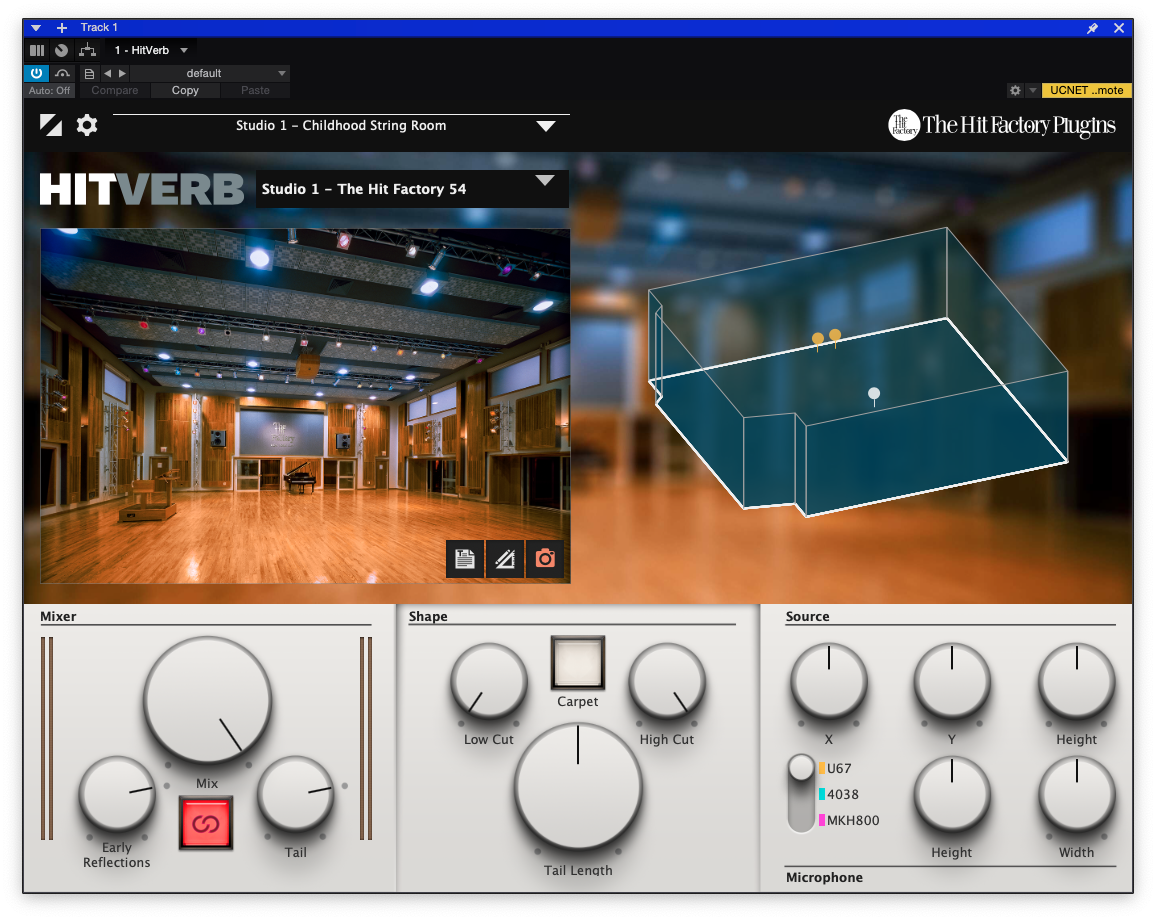Toggle plugin power bypass
Screen dimensions: 1156x920
coord(36,73)
